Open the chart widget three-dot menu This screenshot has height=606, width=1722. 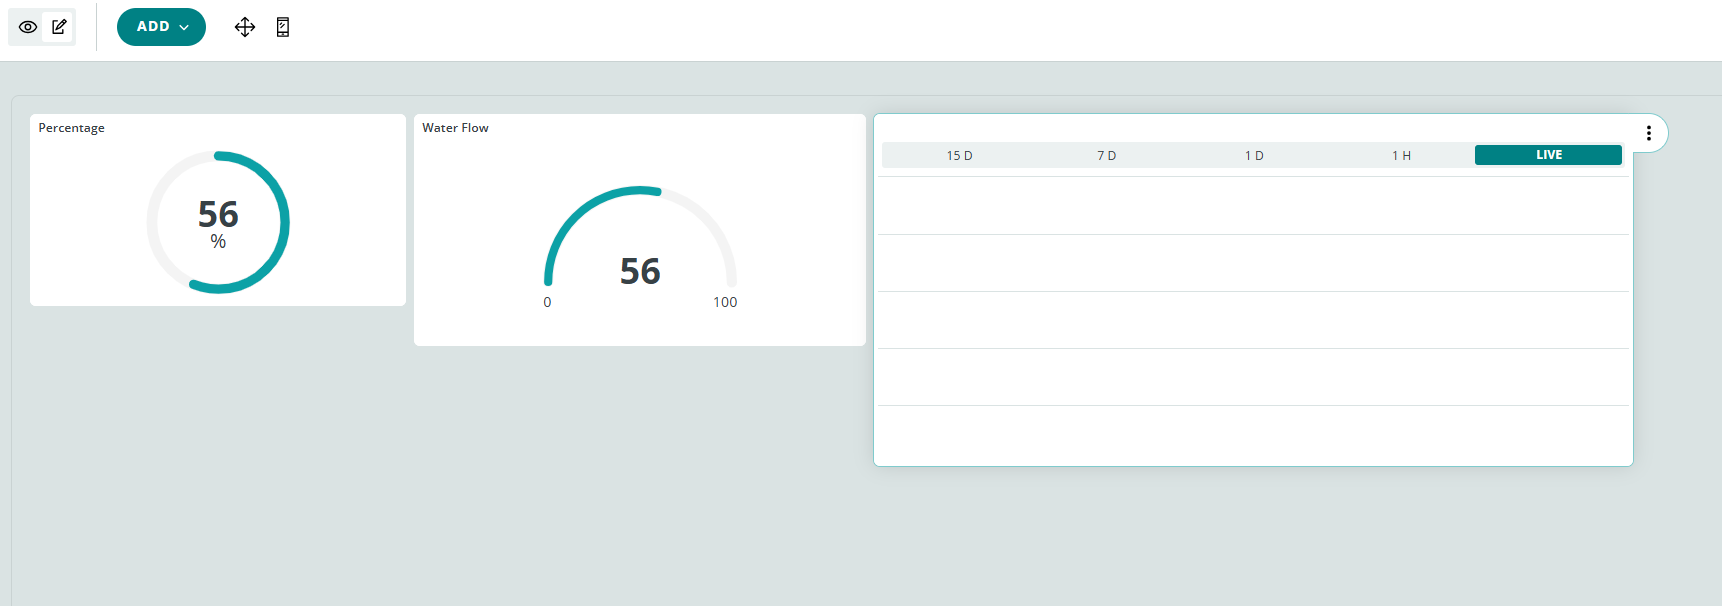[x=1649, y=133]
